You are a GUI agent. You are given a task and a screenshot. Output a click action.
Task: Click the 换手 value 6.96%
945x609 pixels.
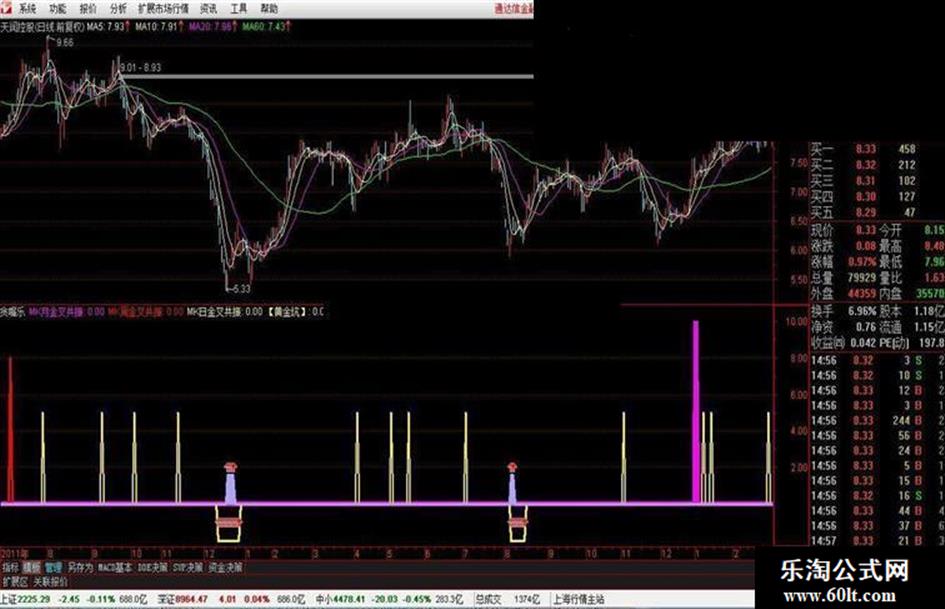tap(862, 311)
